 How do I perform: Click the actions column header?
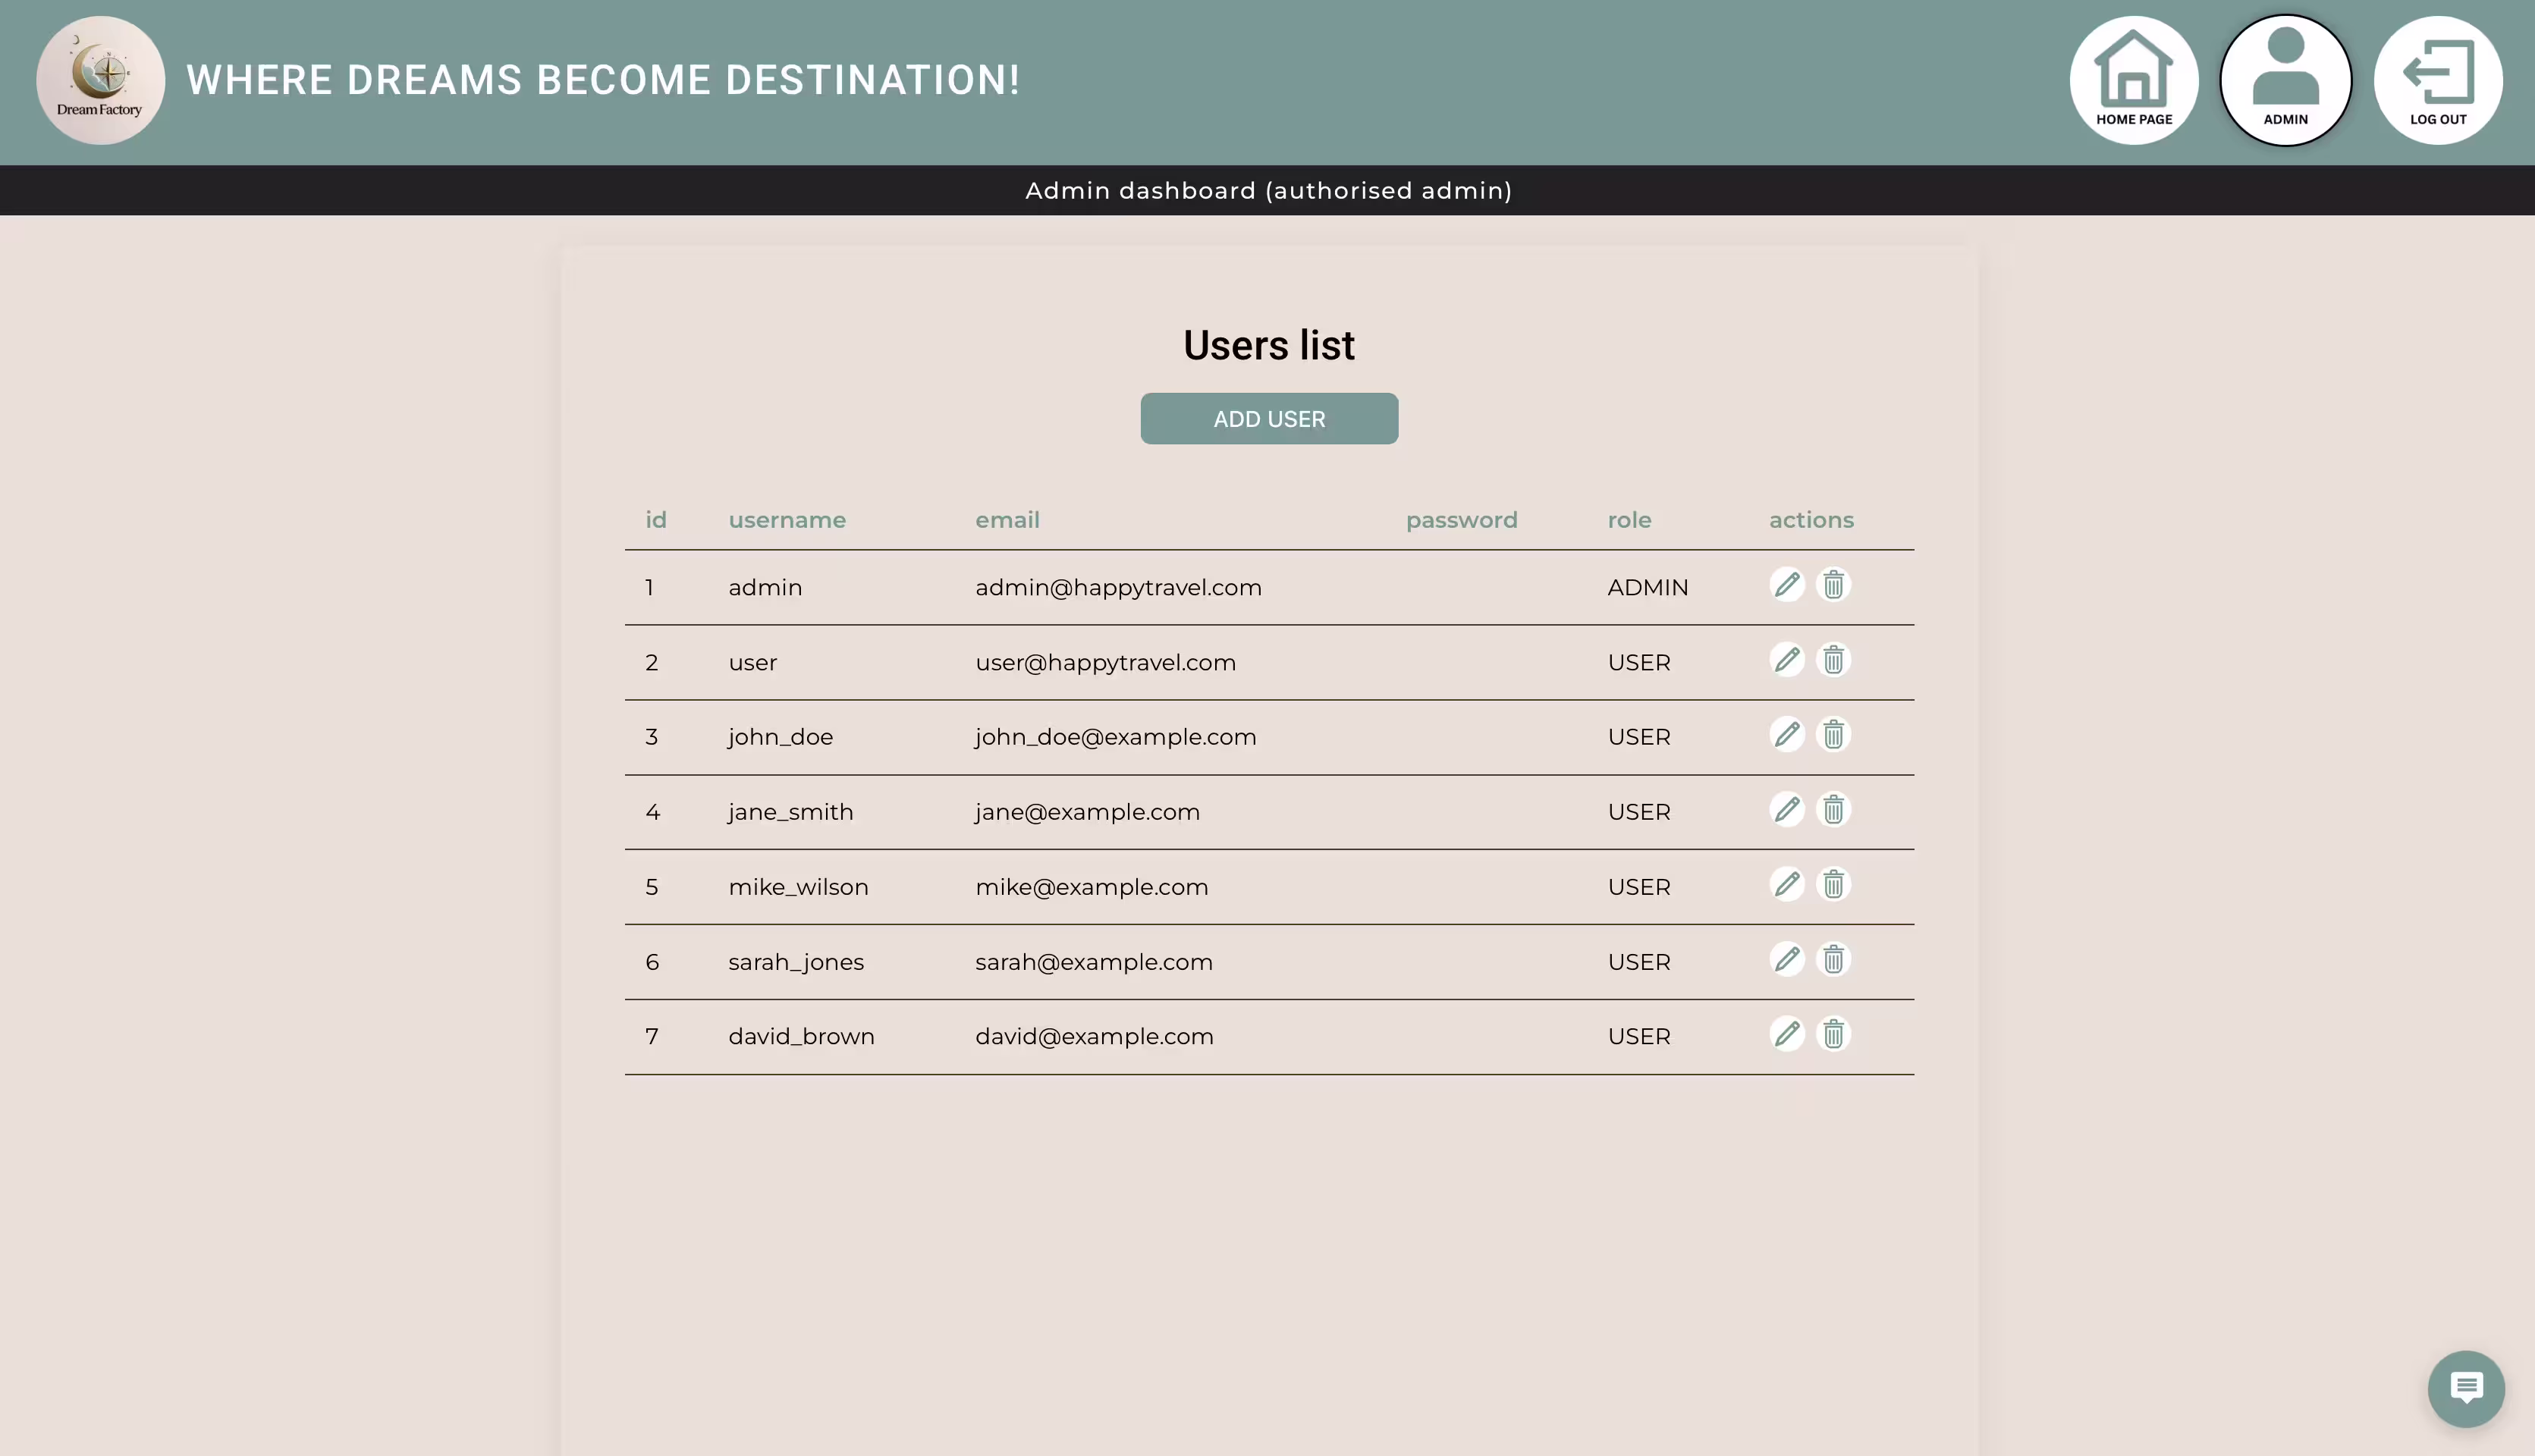(x=1811, y=520)
